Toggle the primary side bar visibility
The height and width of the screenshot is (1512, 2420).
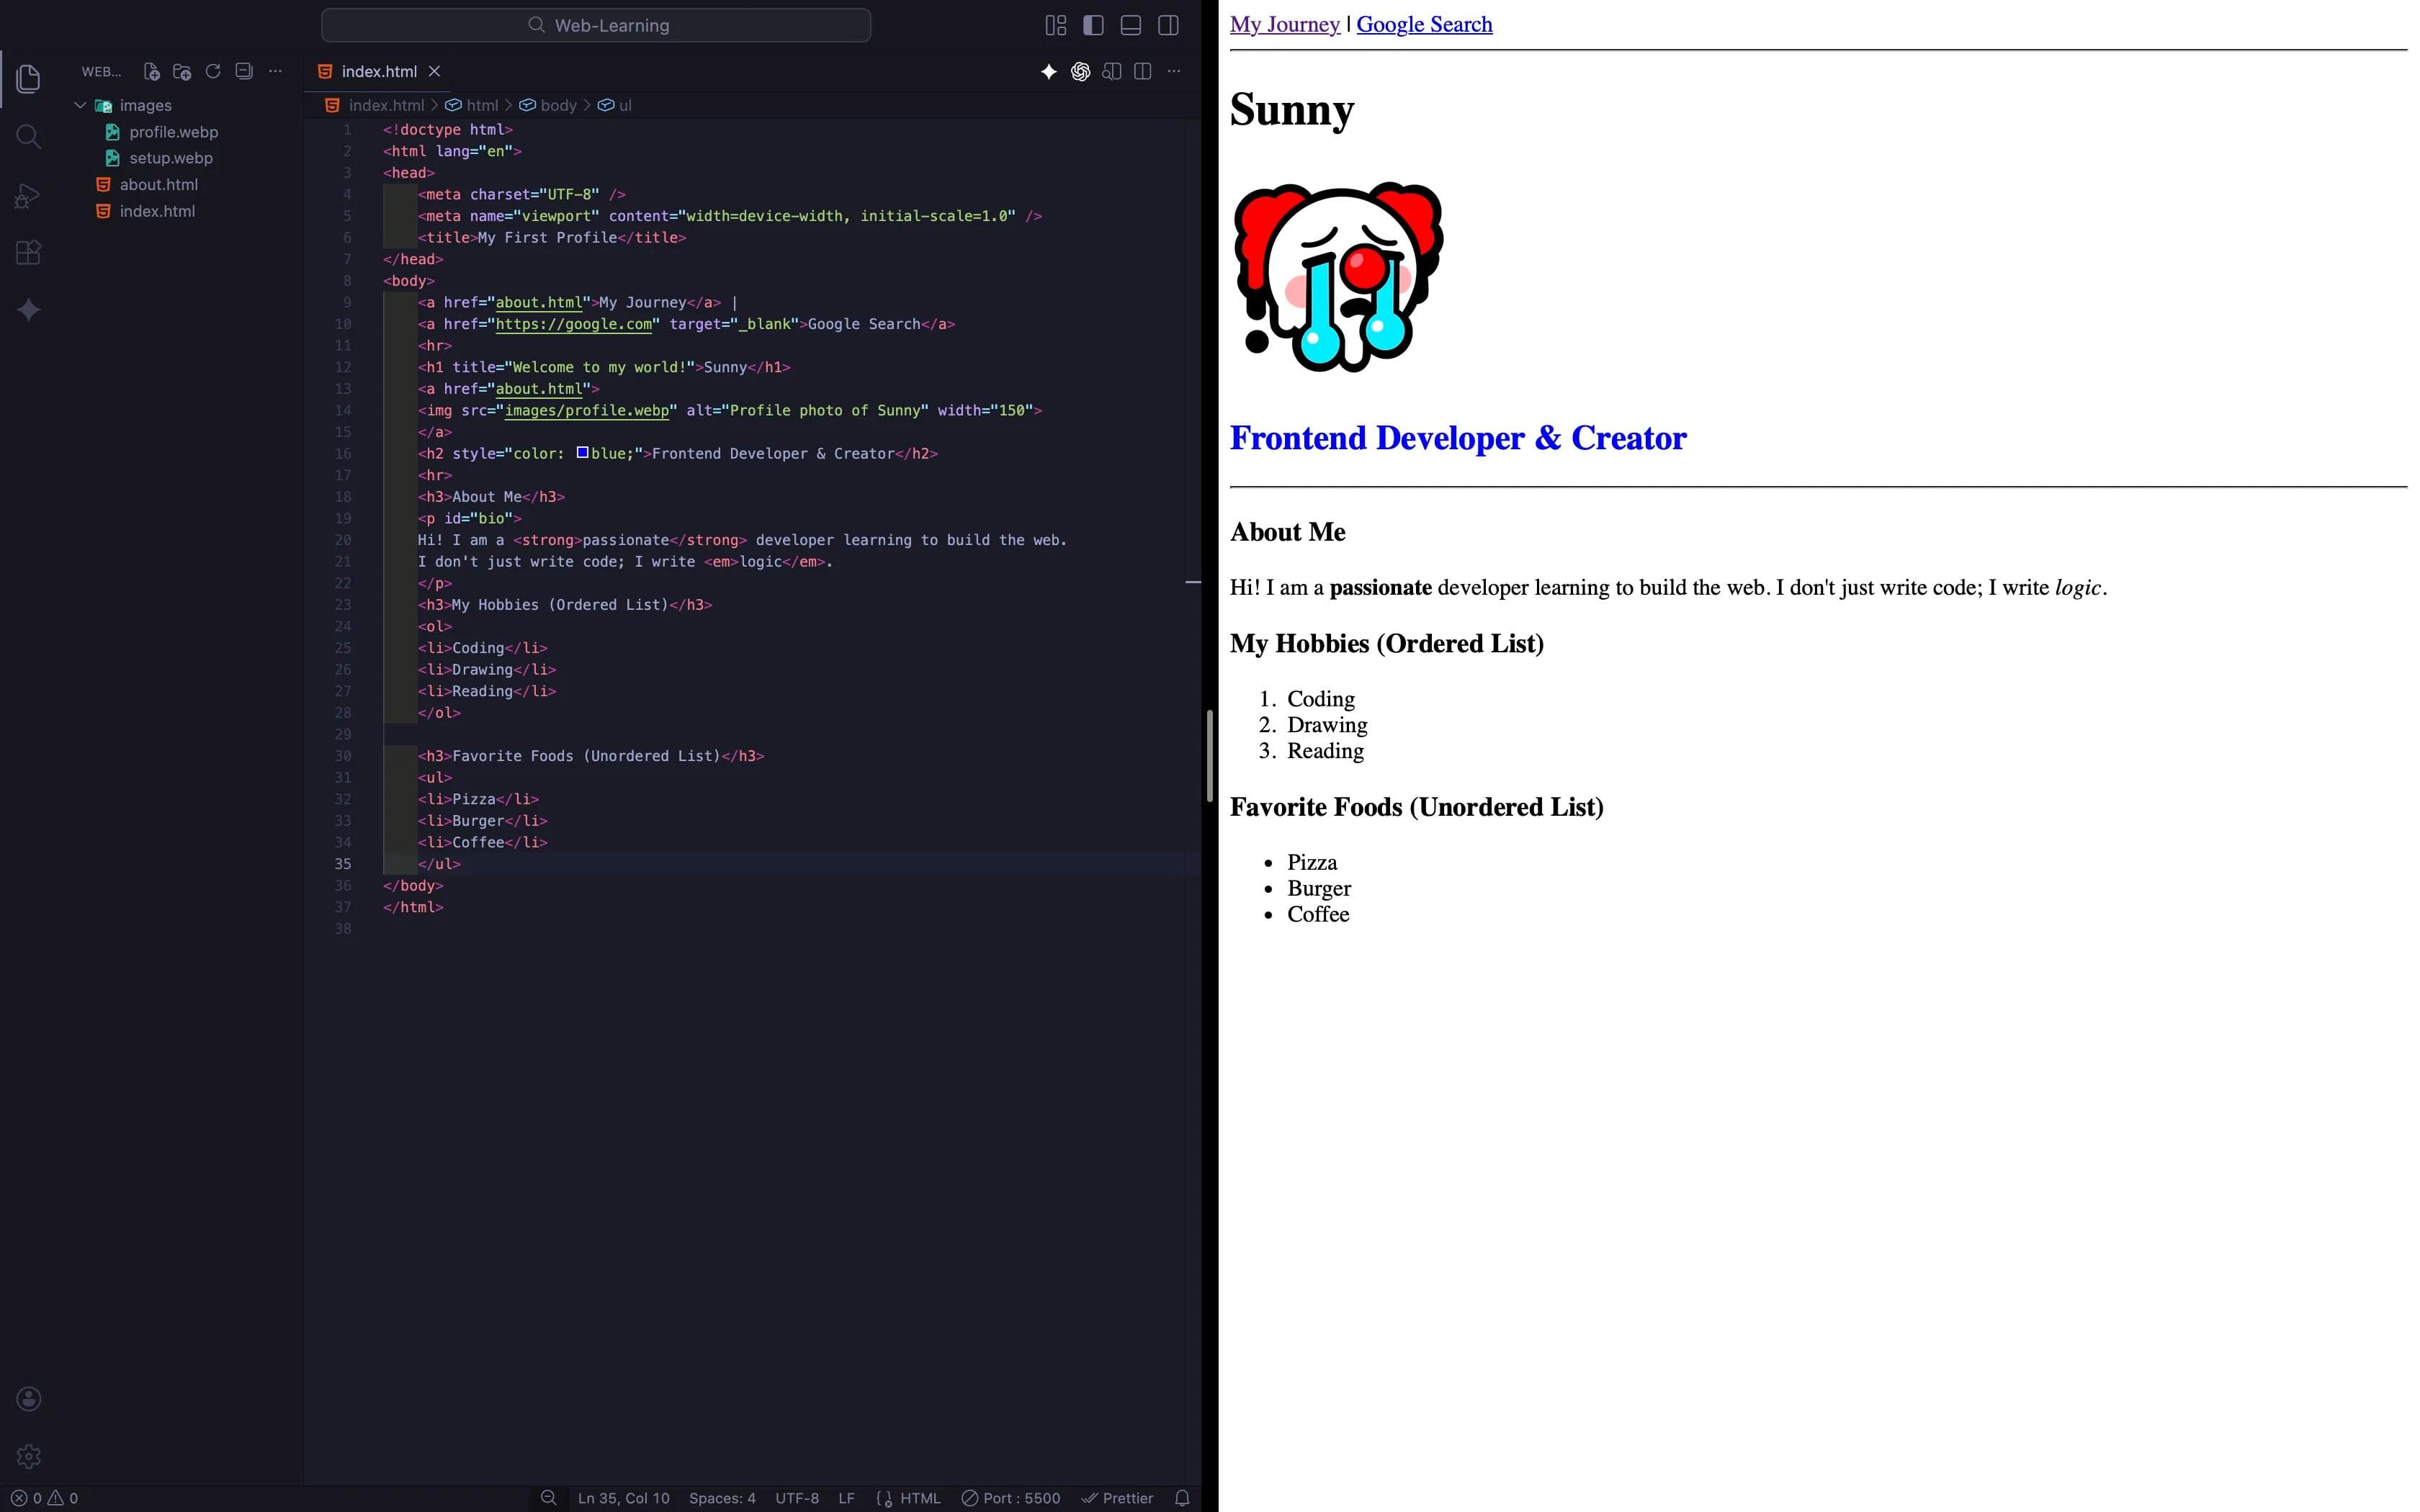click(1093, 25)
